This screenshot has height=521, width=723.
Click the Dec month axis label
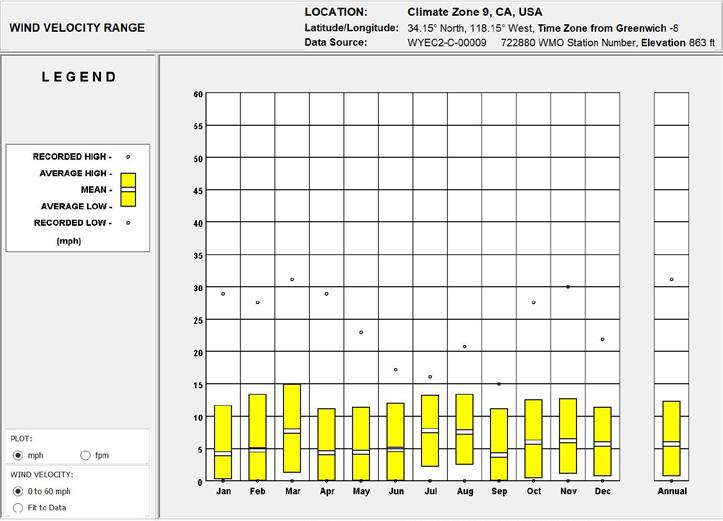(x=602, y=491)
